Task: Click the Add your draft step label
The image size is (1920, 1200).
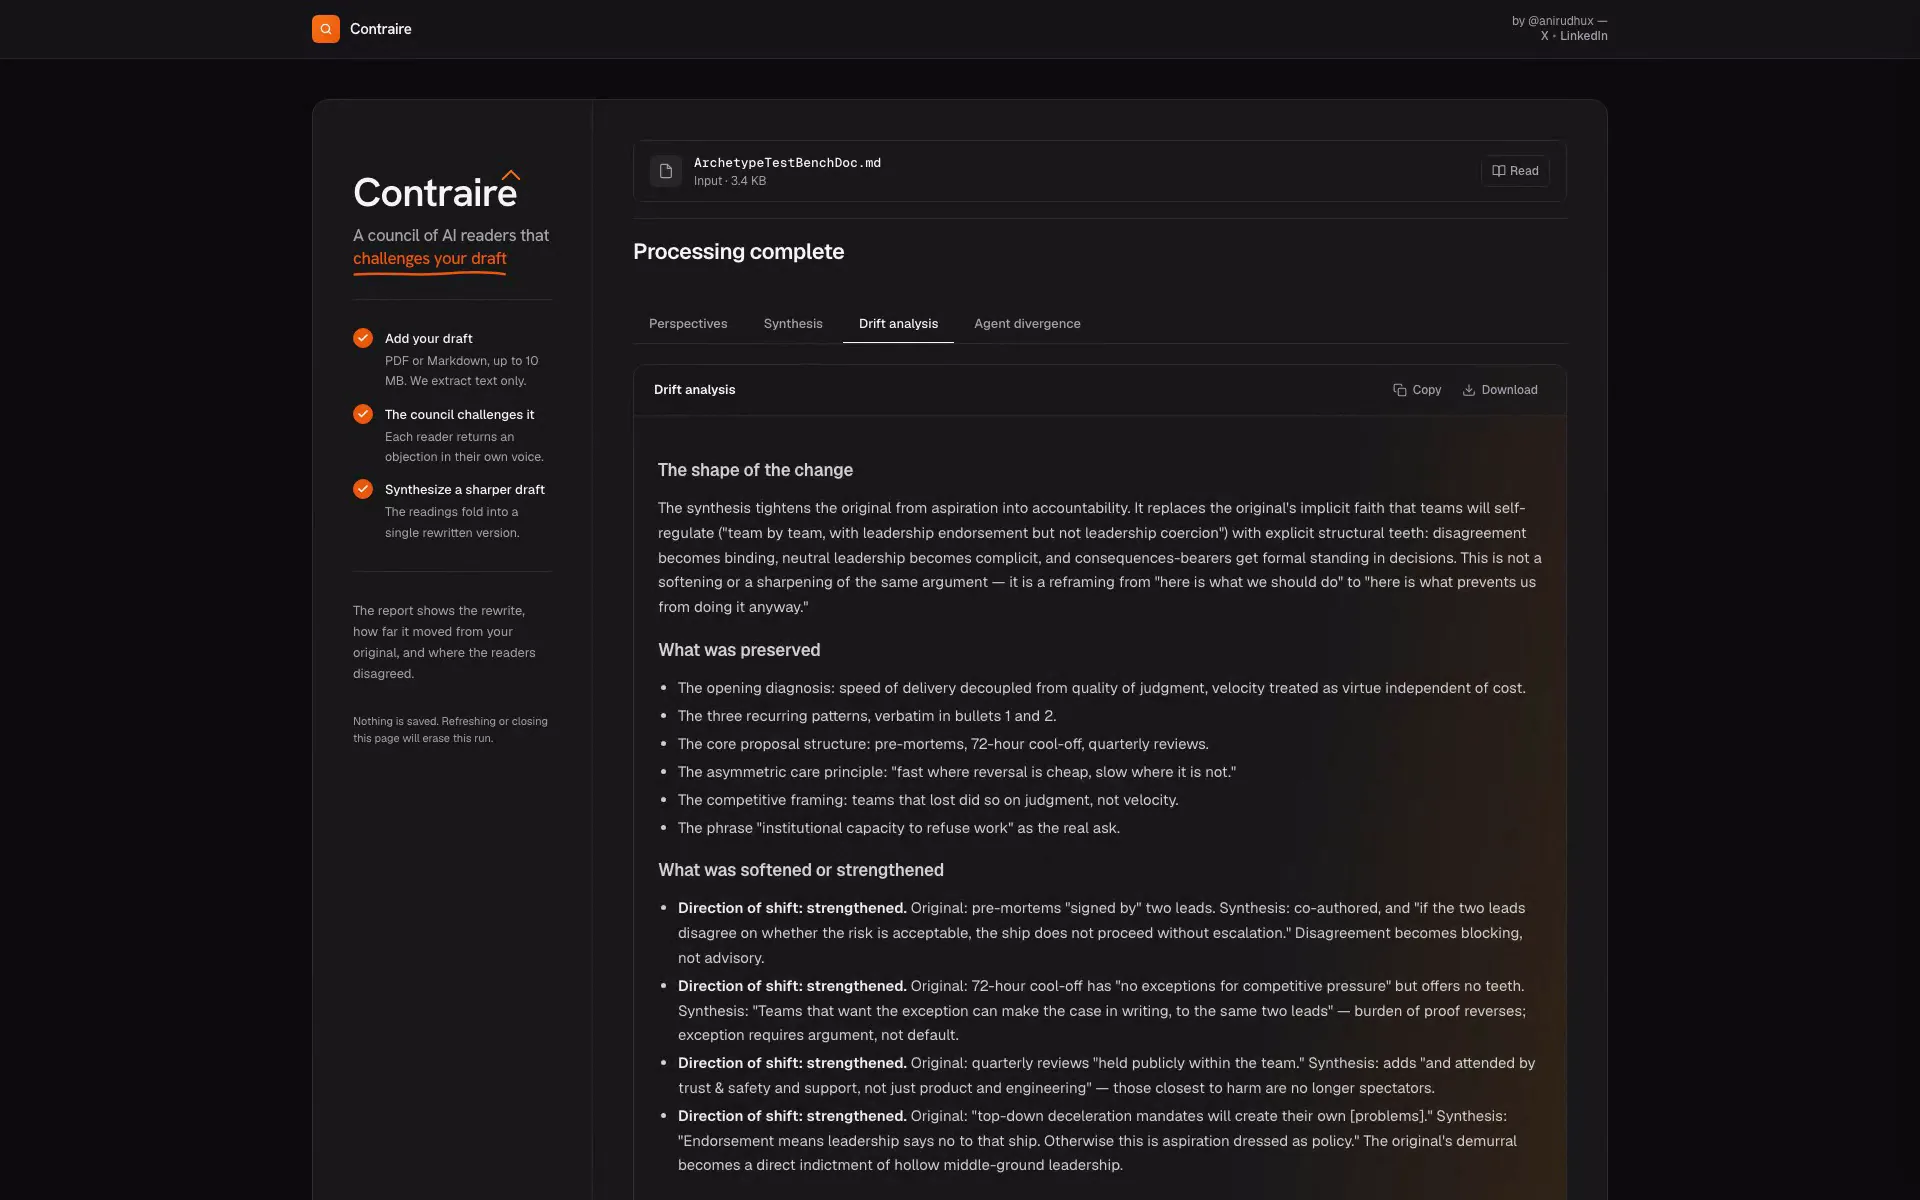Action: [x=429, y=339]
